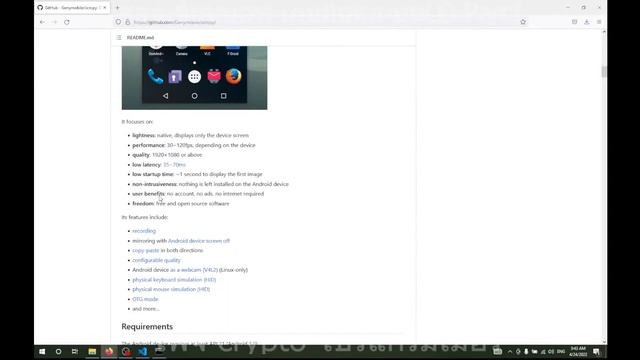Click the 'performance' bullet text
Image resolution: width=640 pixels, height=360 pixels.
(x=193, y=145)
